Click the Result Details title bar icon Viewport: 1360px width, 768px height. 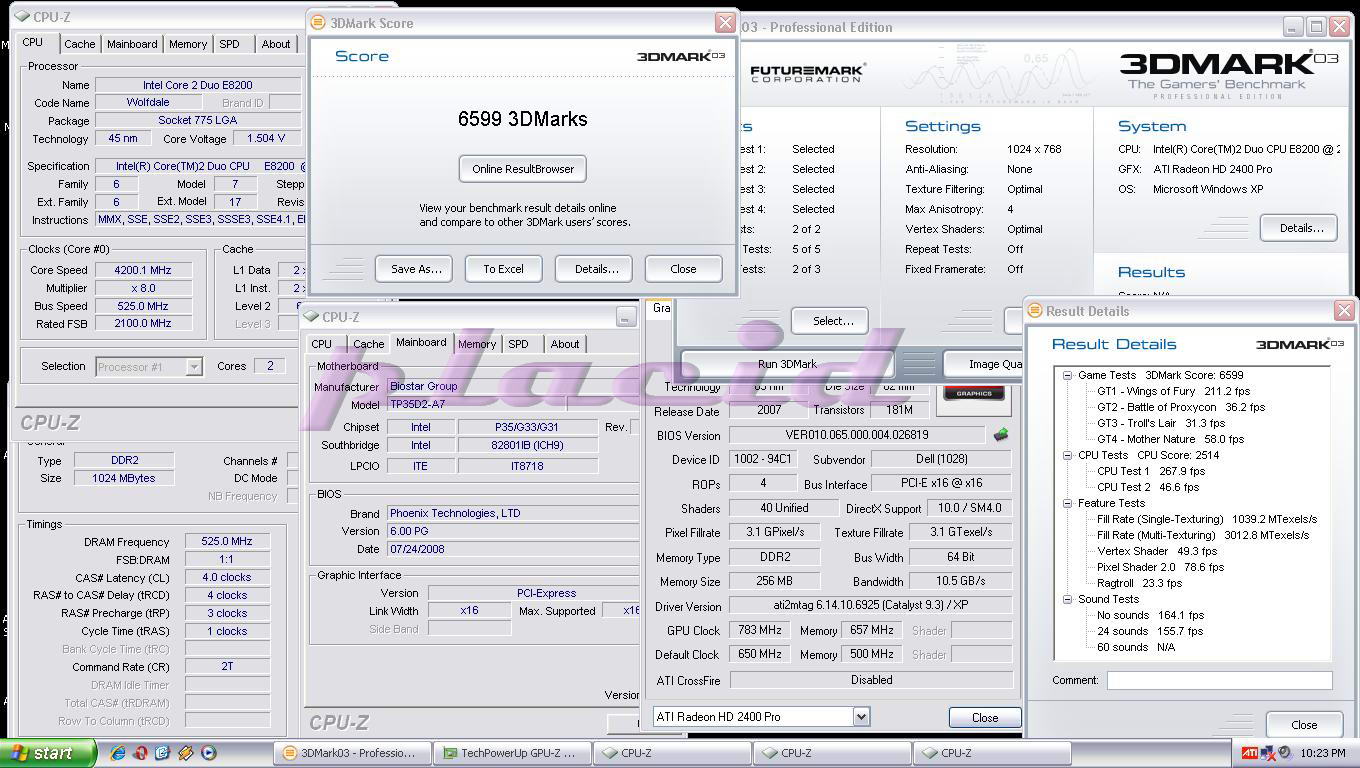(1036, 311)
